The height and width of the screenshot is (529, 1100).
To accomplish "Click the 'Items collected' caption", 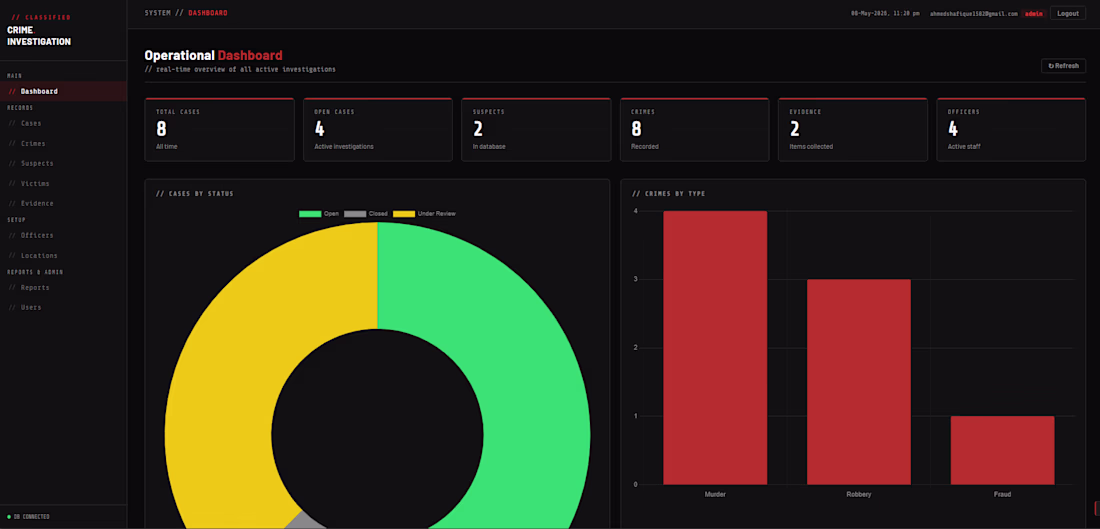I will point(812,147).
